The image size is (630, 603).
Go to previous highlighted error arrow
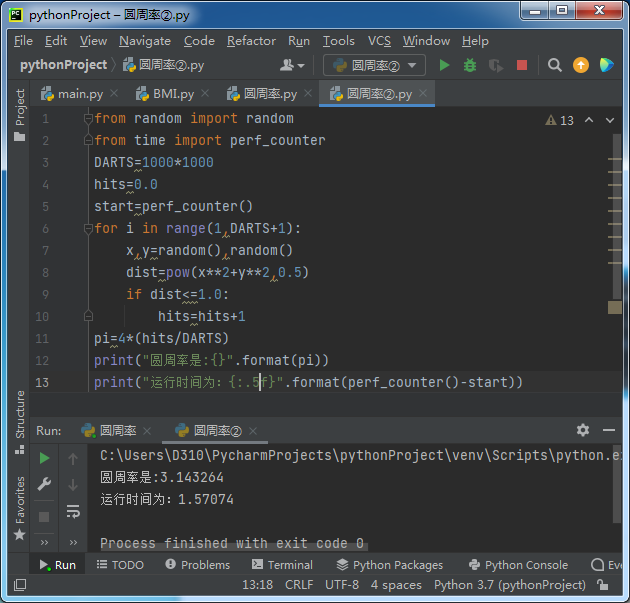tap(589, 120)
